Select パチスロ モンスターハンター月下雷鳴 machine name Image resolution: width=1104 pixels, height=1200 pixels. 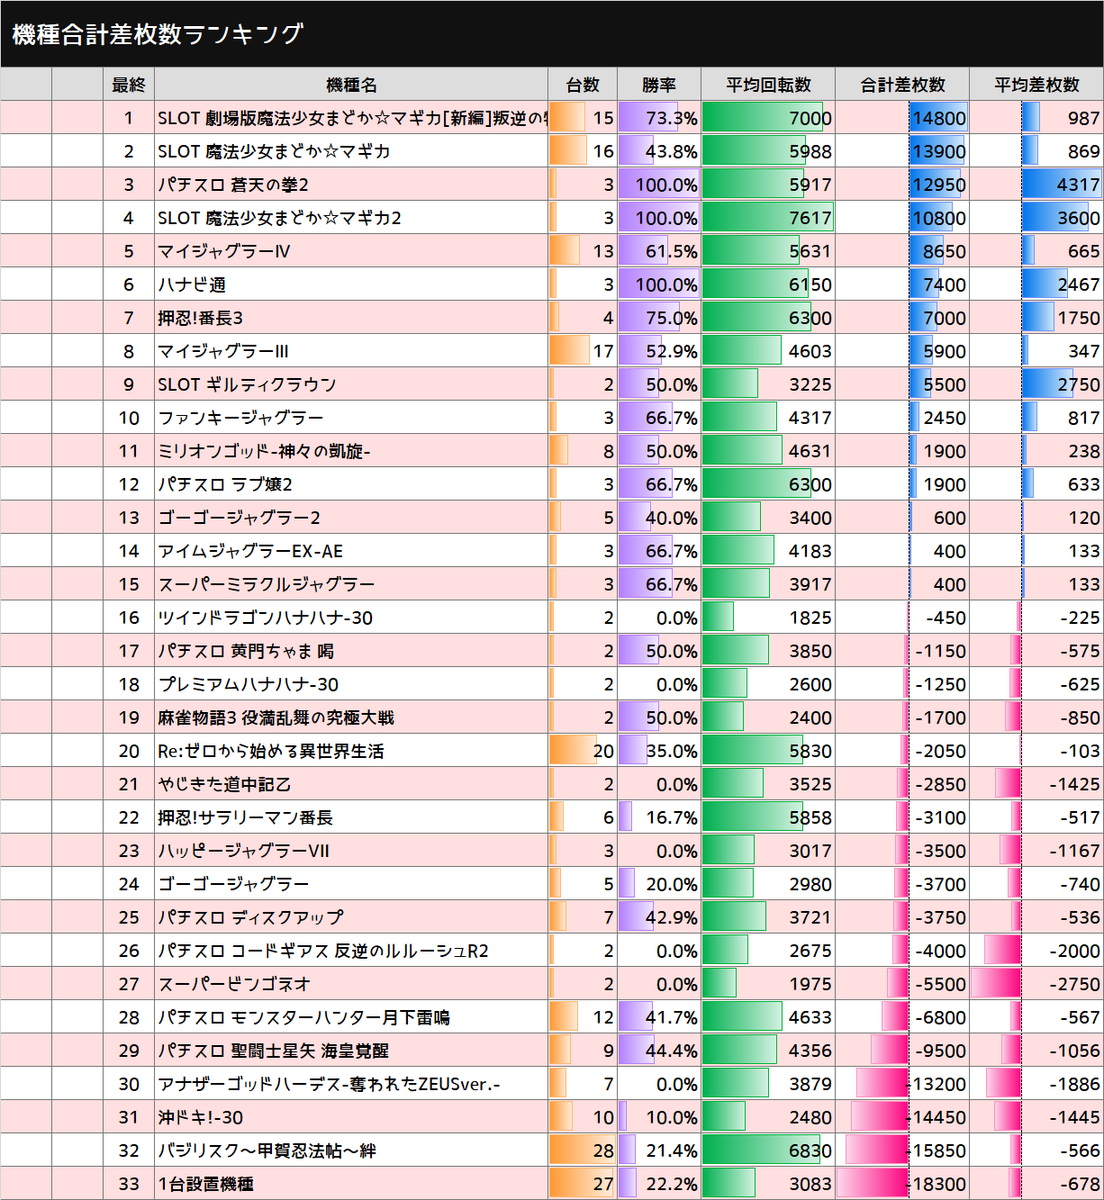[304, 1018]
